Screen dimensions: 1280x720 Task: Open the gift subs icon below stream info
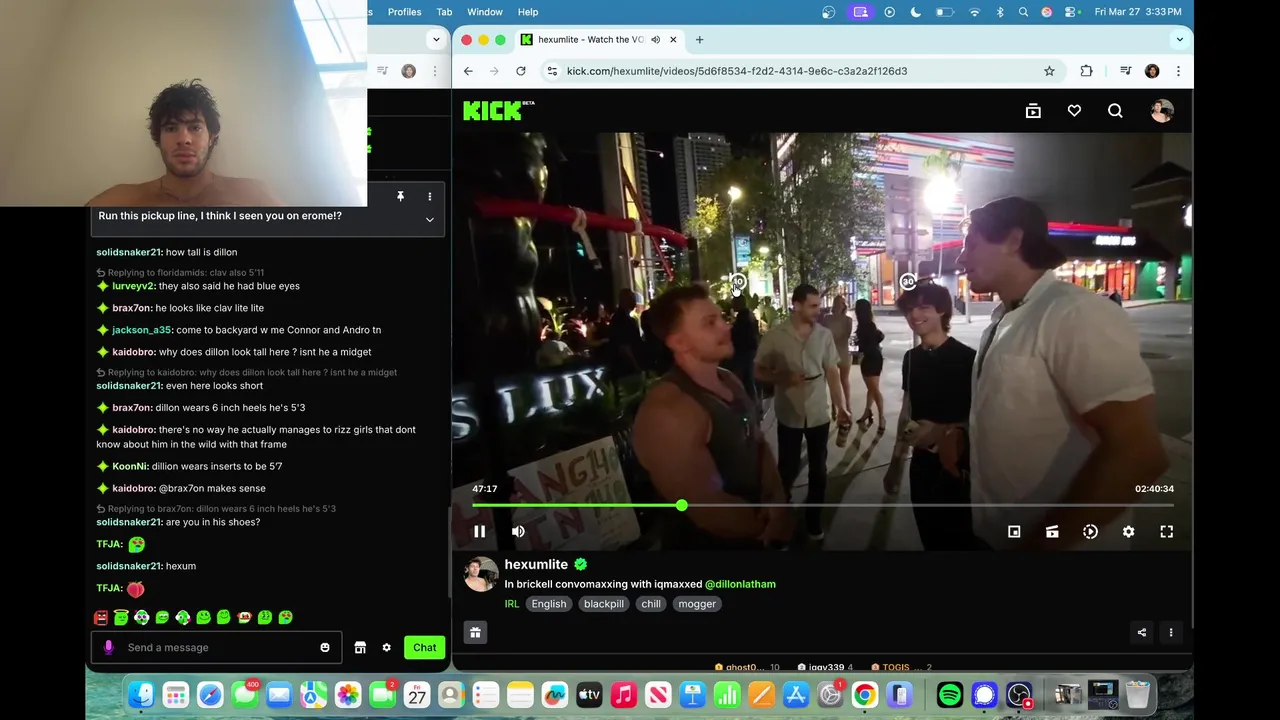click(475, 632)
